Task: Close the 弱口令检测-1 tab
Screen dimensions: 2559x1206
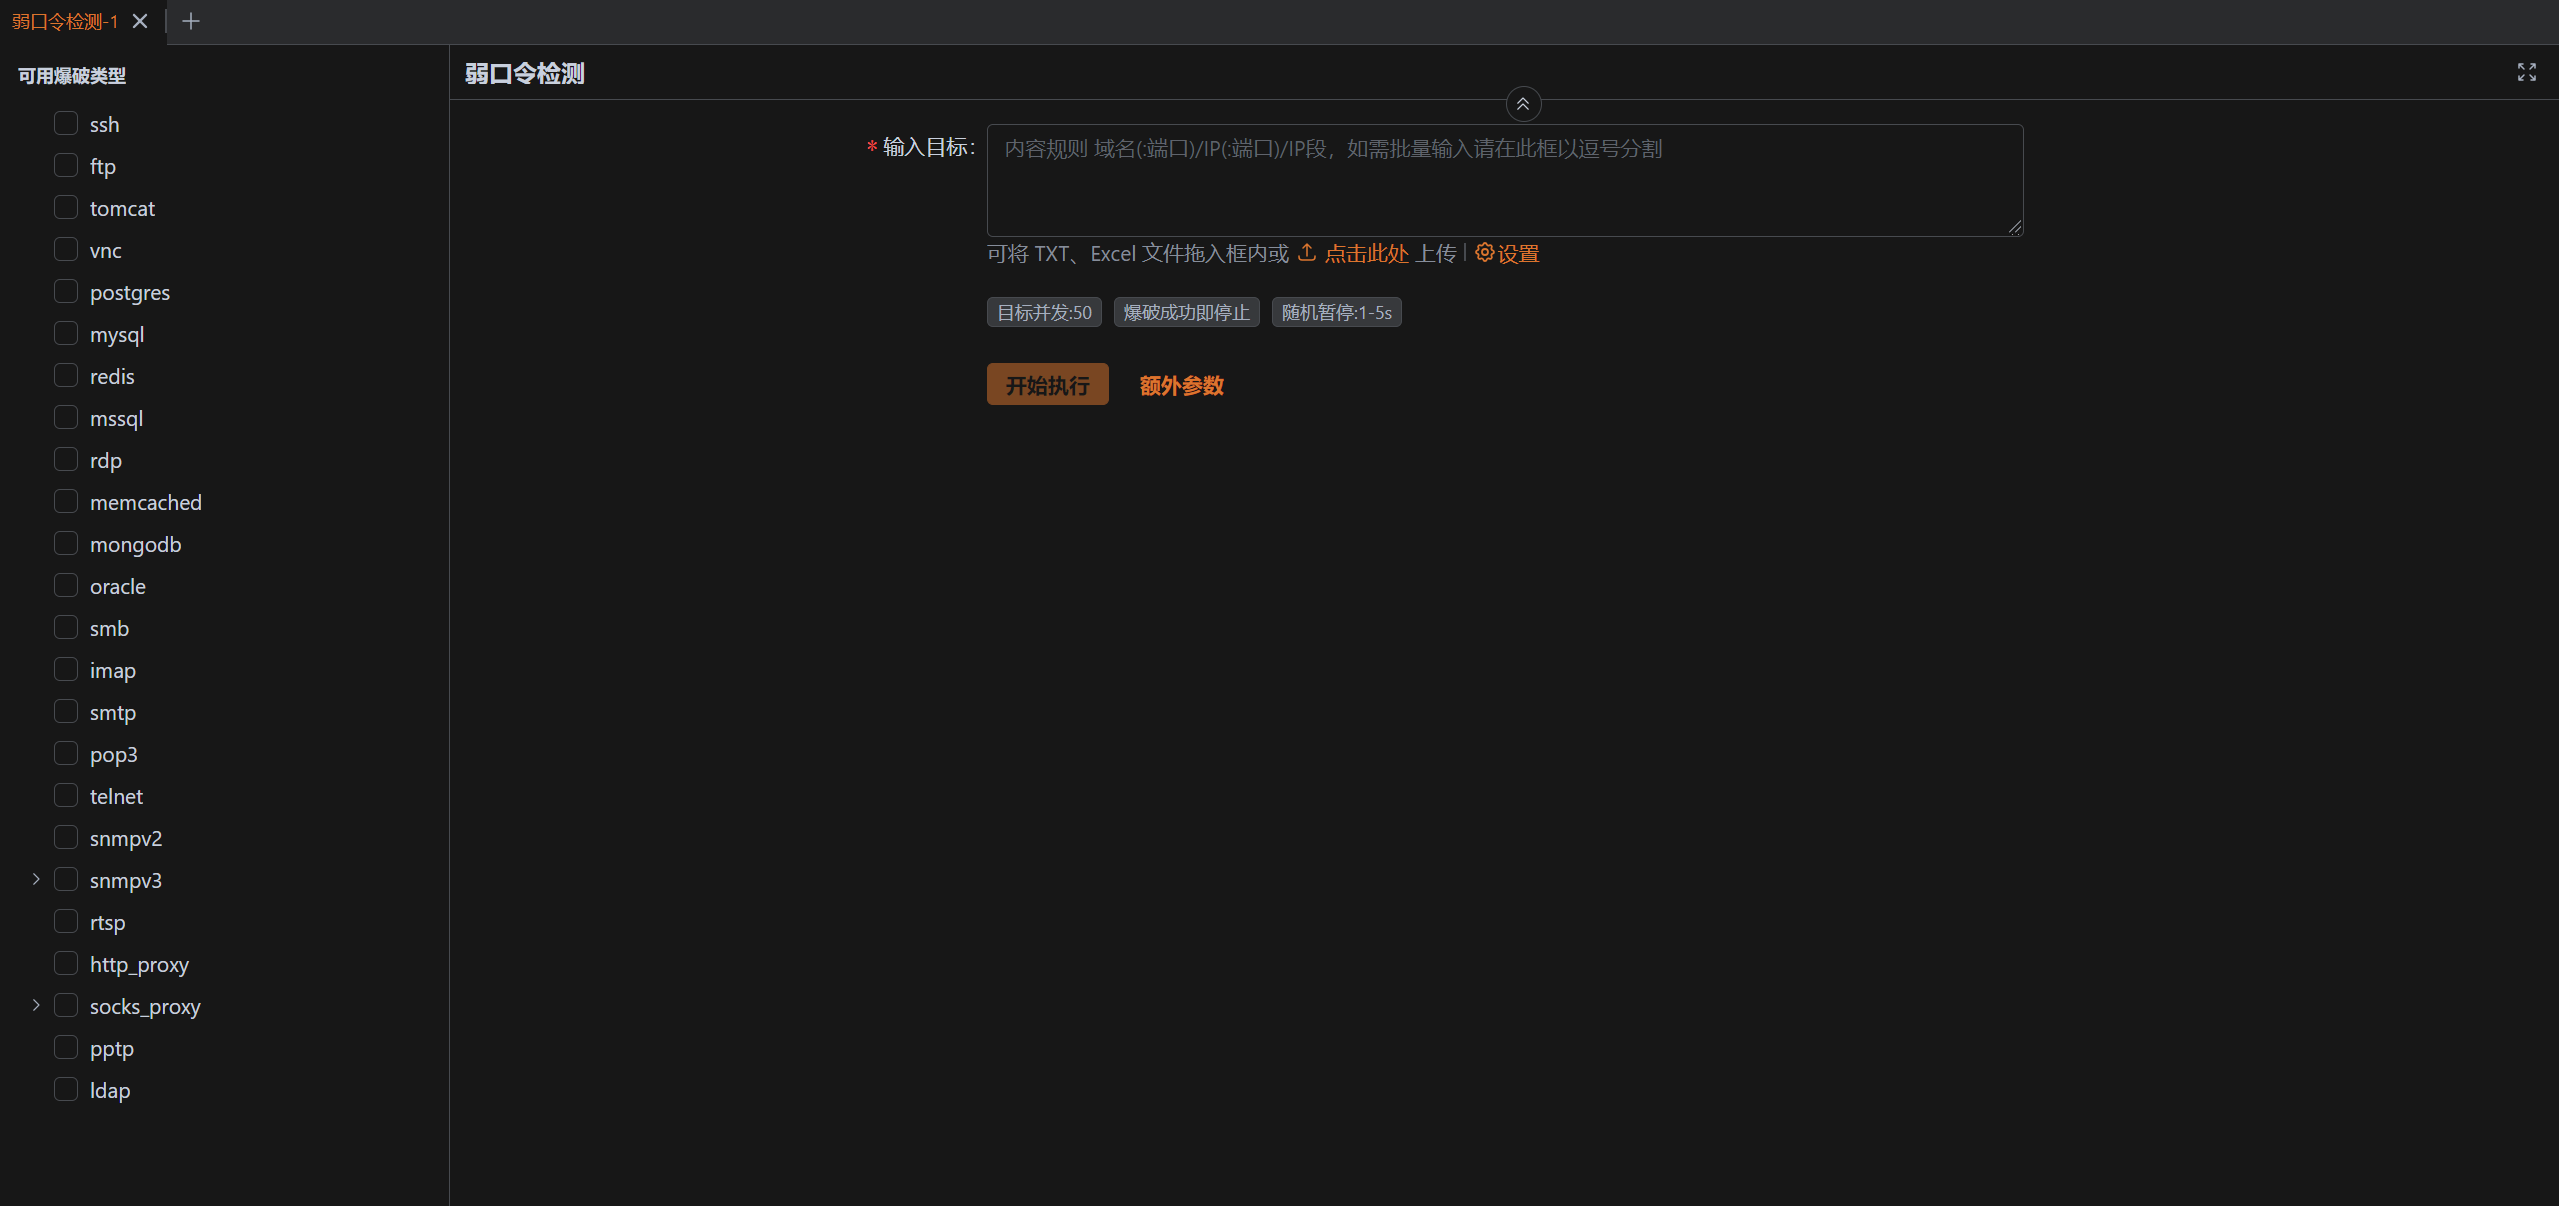Action: (140, 21)
